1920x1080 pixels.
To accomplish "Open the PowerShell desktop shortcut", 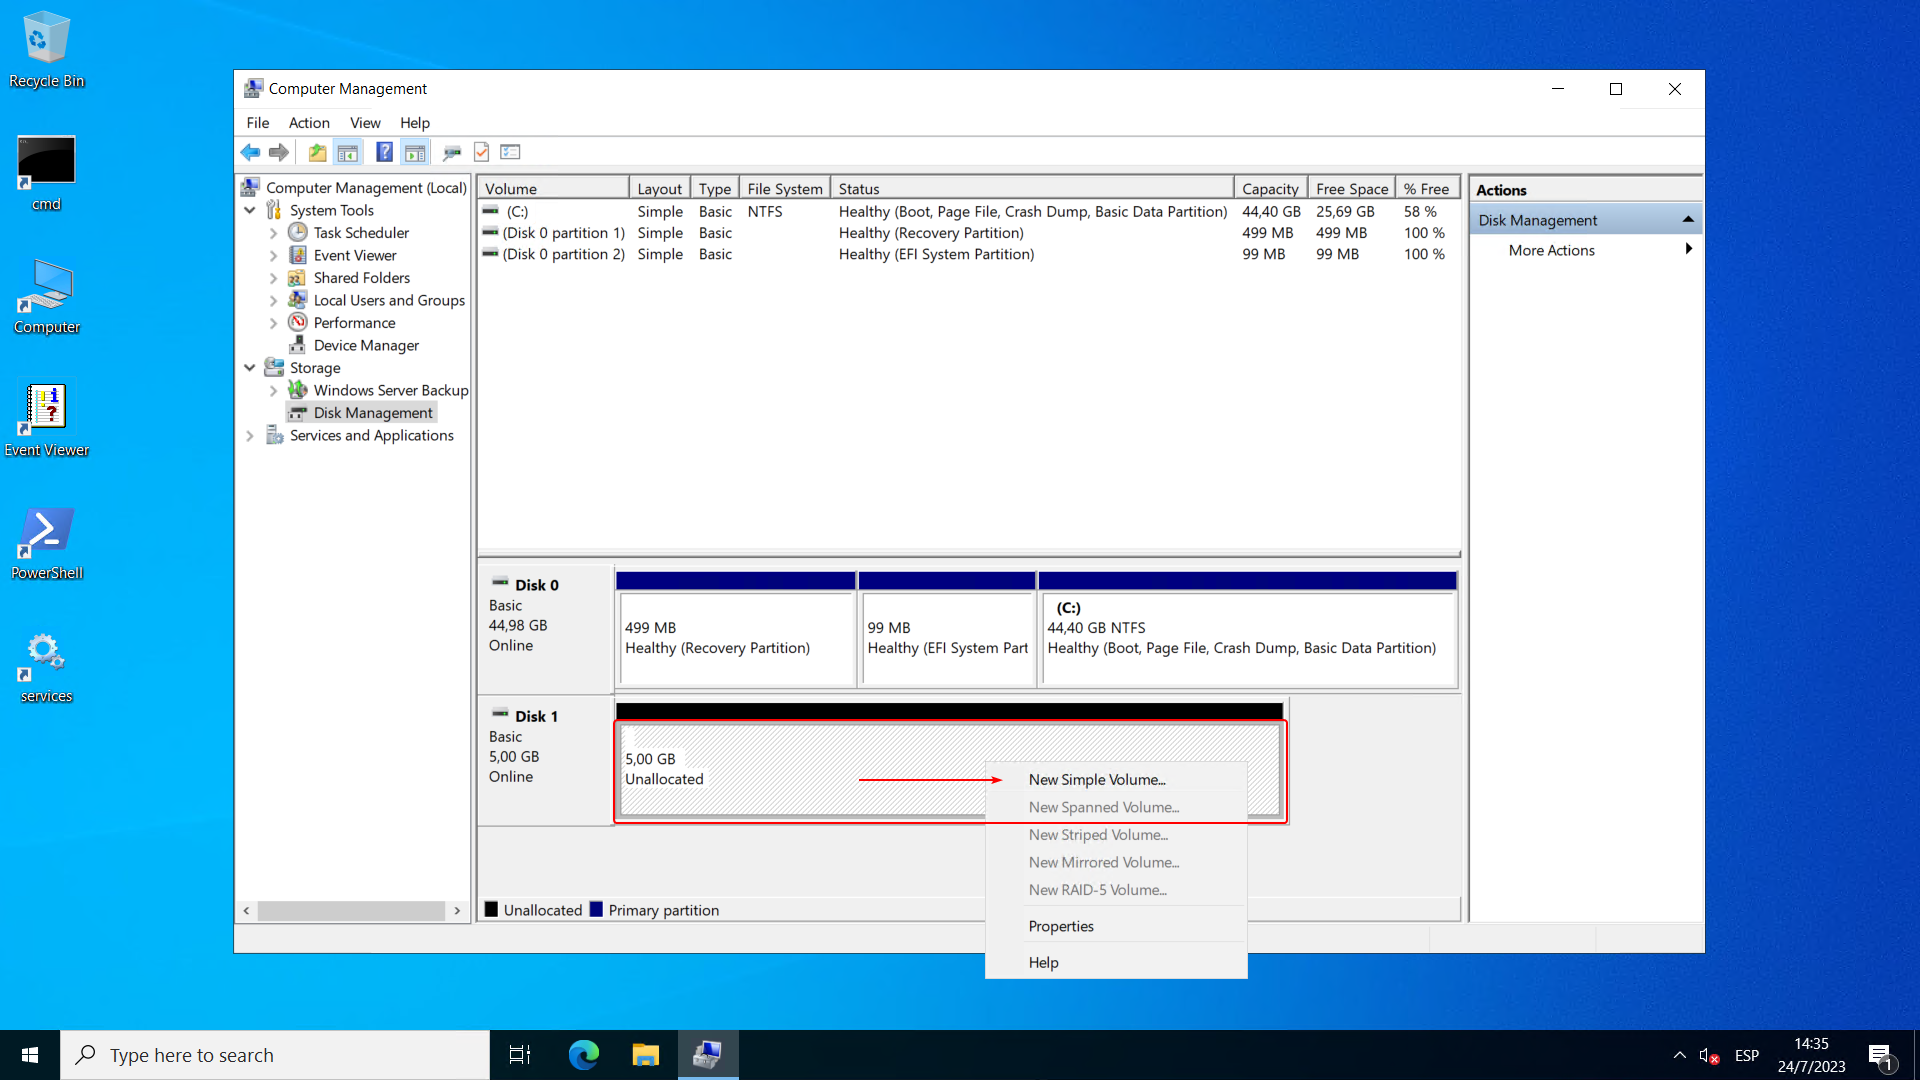I will (x=46, y=543).
